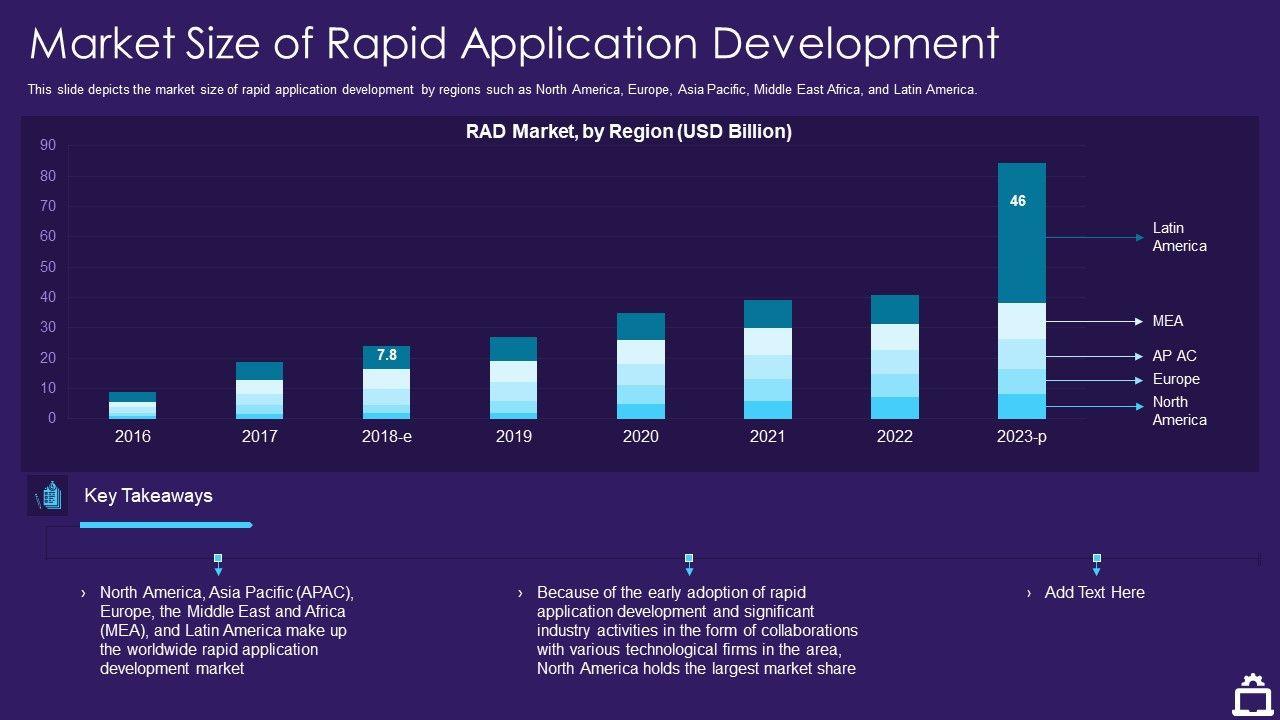1280x720 pixels.
Task: Select the 2022 stacked bar
Action: tap(894, 357)
